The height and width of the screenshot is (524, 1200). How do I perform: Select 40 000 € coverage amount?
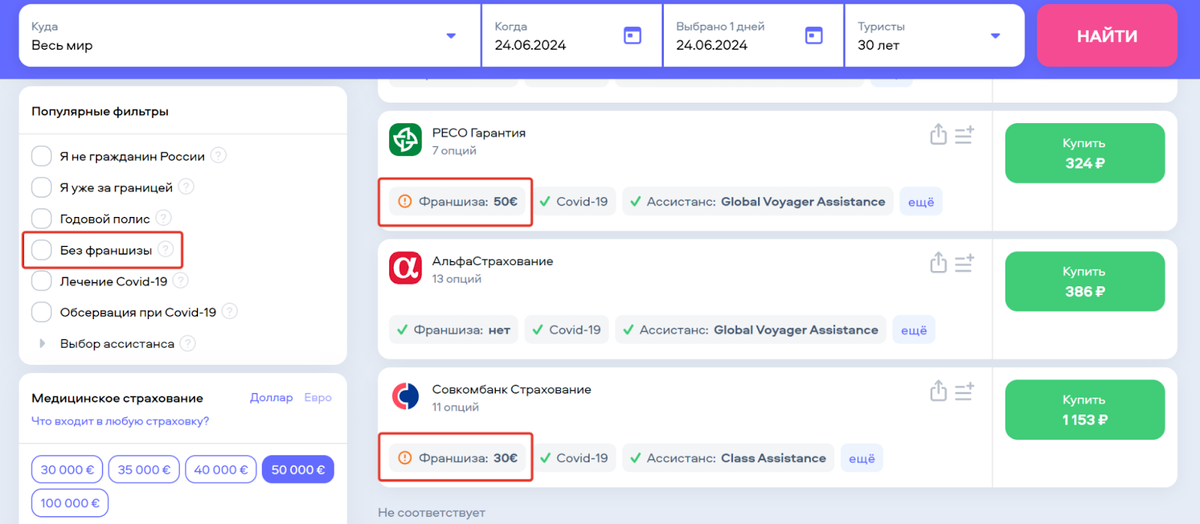tap(219, 470)
